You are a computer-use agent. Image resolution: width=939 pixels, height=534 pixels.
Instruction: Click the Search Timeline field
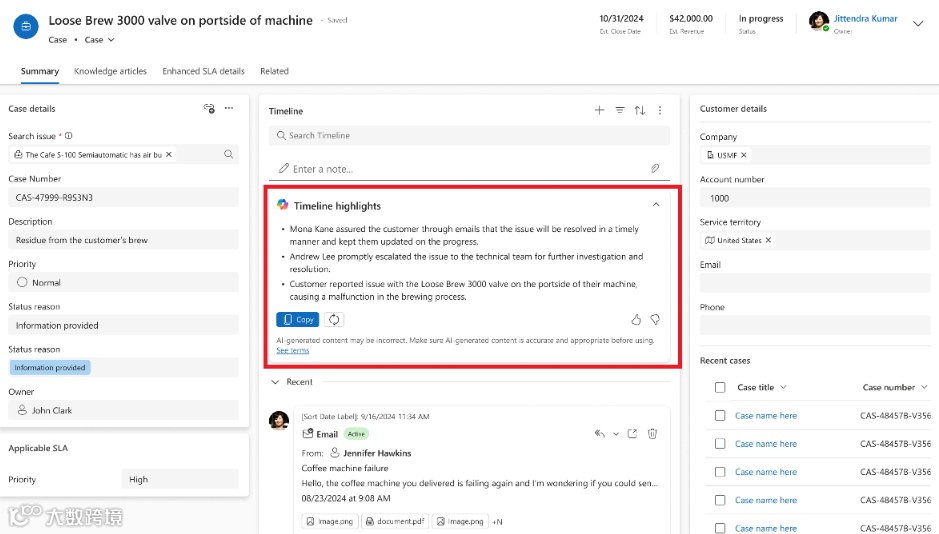pyautogui.click(x=469, y=135)
